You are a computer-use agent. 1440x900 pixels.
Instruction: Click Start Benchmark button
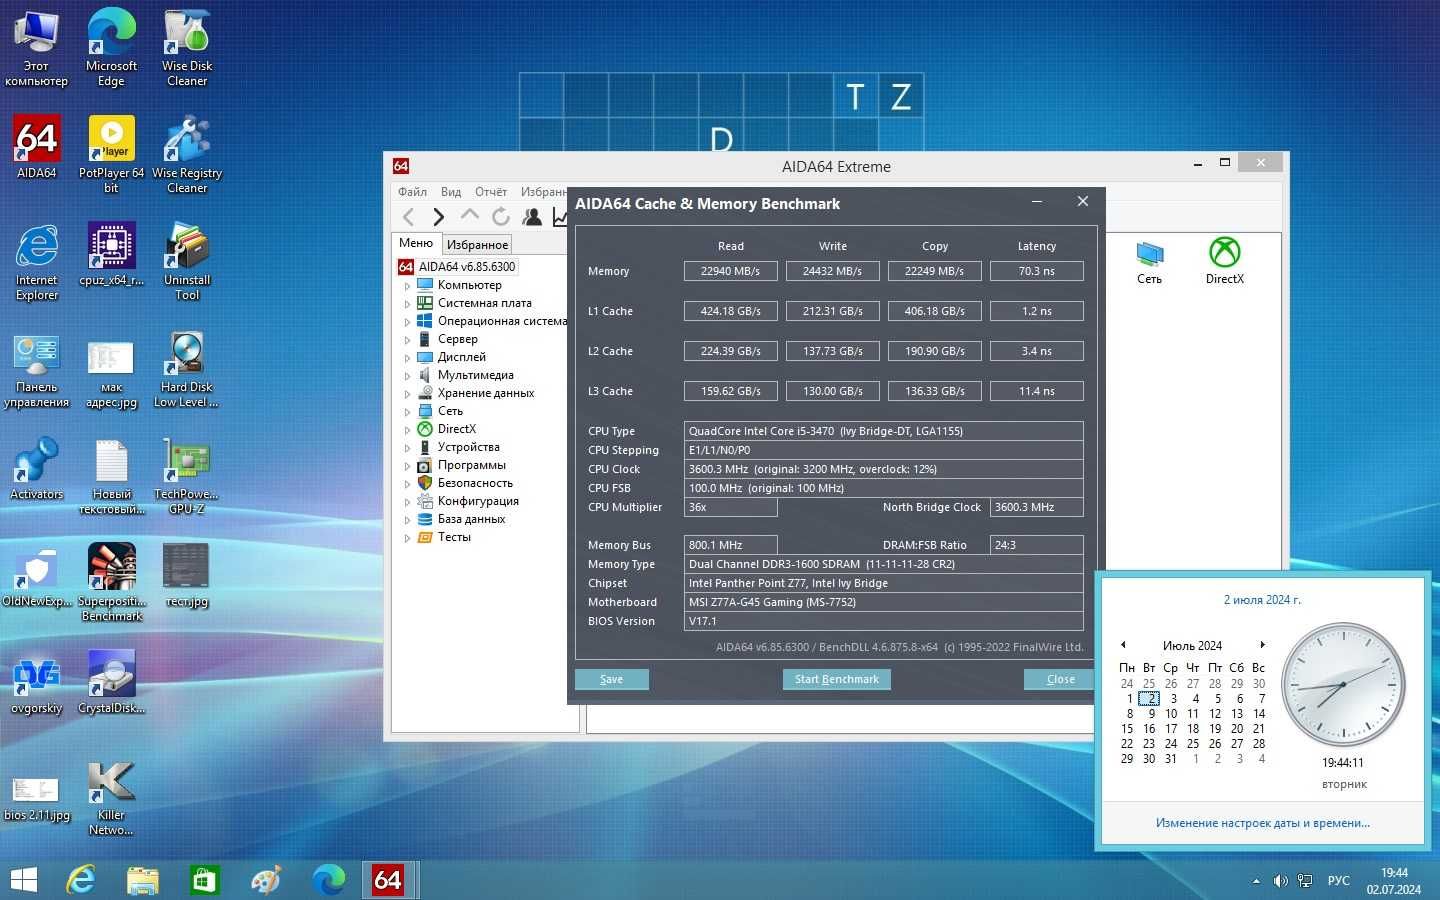click(837, 679)
